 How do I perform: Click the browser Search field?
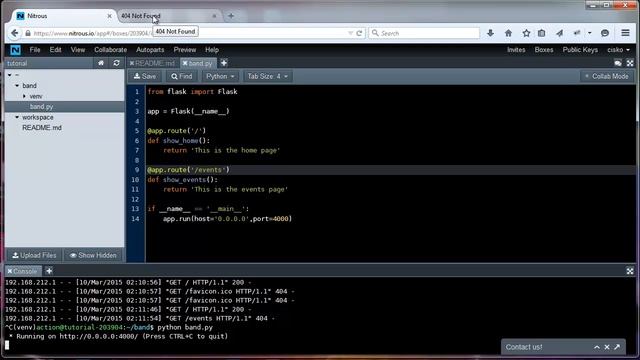(424, 33)
